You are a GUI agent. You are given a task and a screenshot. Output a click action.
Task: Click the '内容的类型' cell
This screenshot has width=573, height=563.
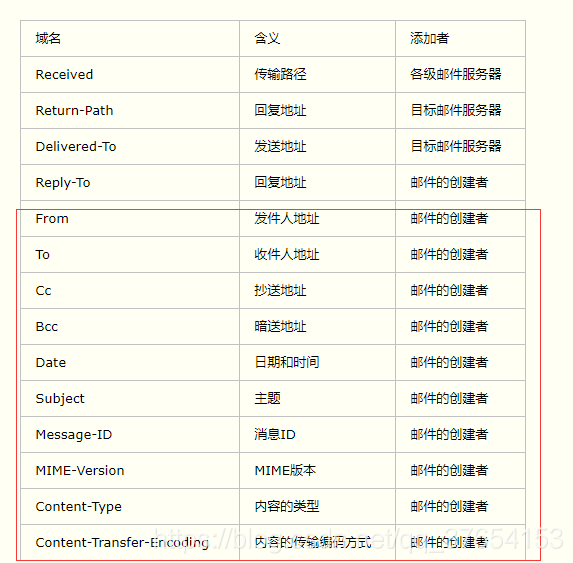tap(317, 506)
